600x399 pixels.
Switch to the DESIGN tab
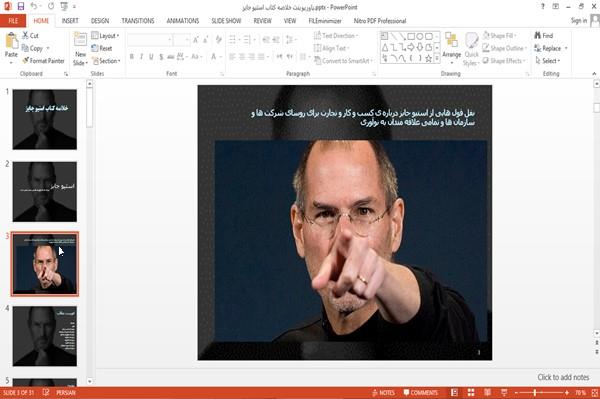tap(100, 21)
